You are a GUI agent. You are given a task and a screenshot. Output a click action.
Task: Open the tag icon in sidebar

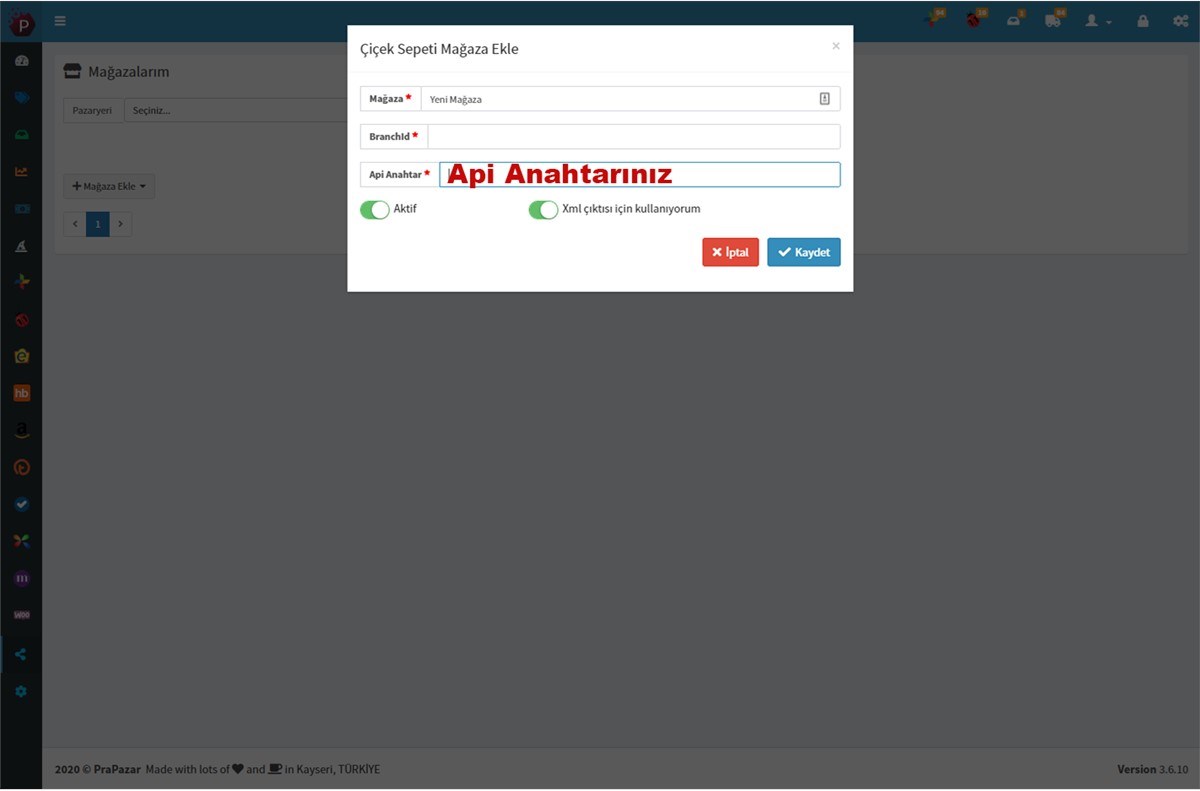[21, 98]
